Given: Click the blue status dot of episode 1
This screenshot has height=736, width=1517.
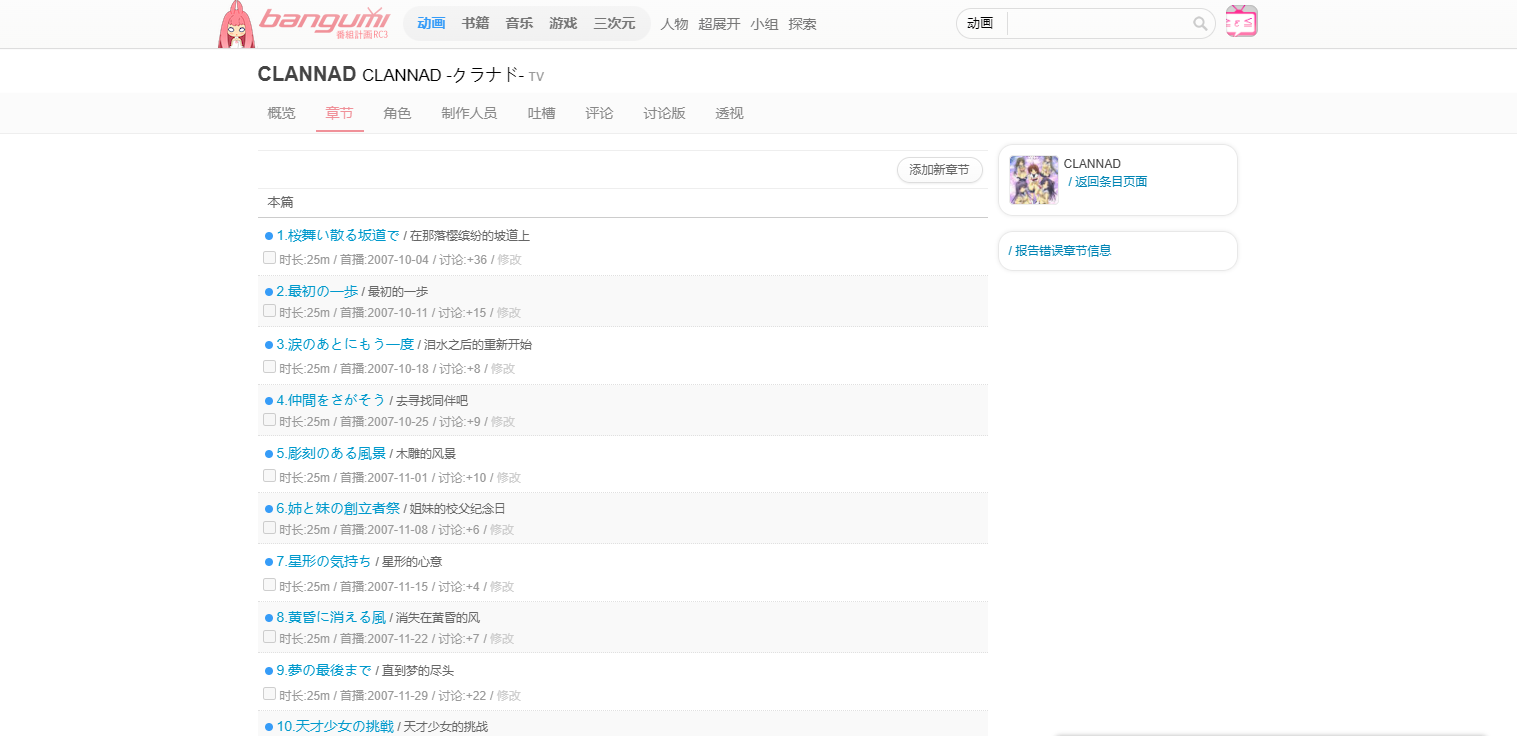Looking at the screenshot, I should click(x=269, y=236).
